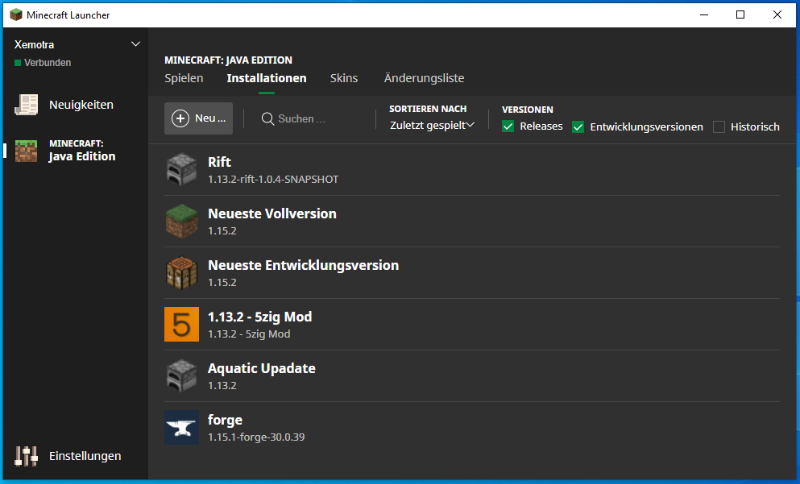Image resolution: width=800 pixels, height=484 pixels.
Task: Disable the Entwicklungsversionen checkbox
Action: pos(578,127)
